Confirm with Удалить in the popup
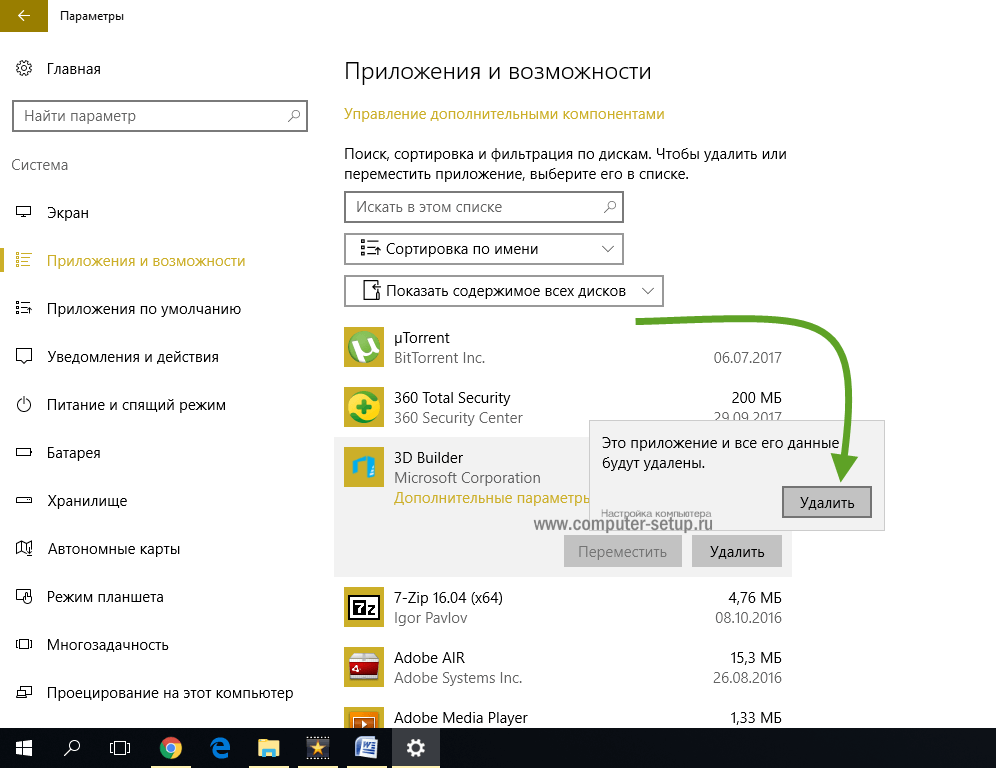This screenshot has height=768, width=996. tap(827, 502)
